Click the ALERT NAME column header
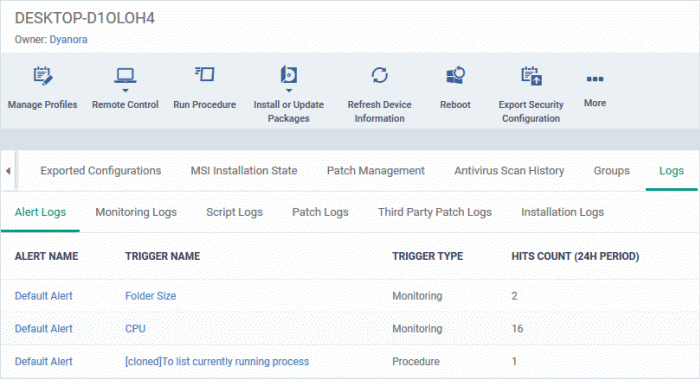This screenshot has width=700, height=379. tap(46, 256)
